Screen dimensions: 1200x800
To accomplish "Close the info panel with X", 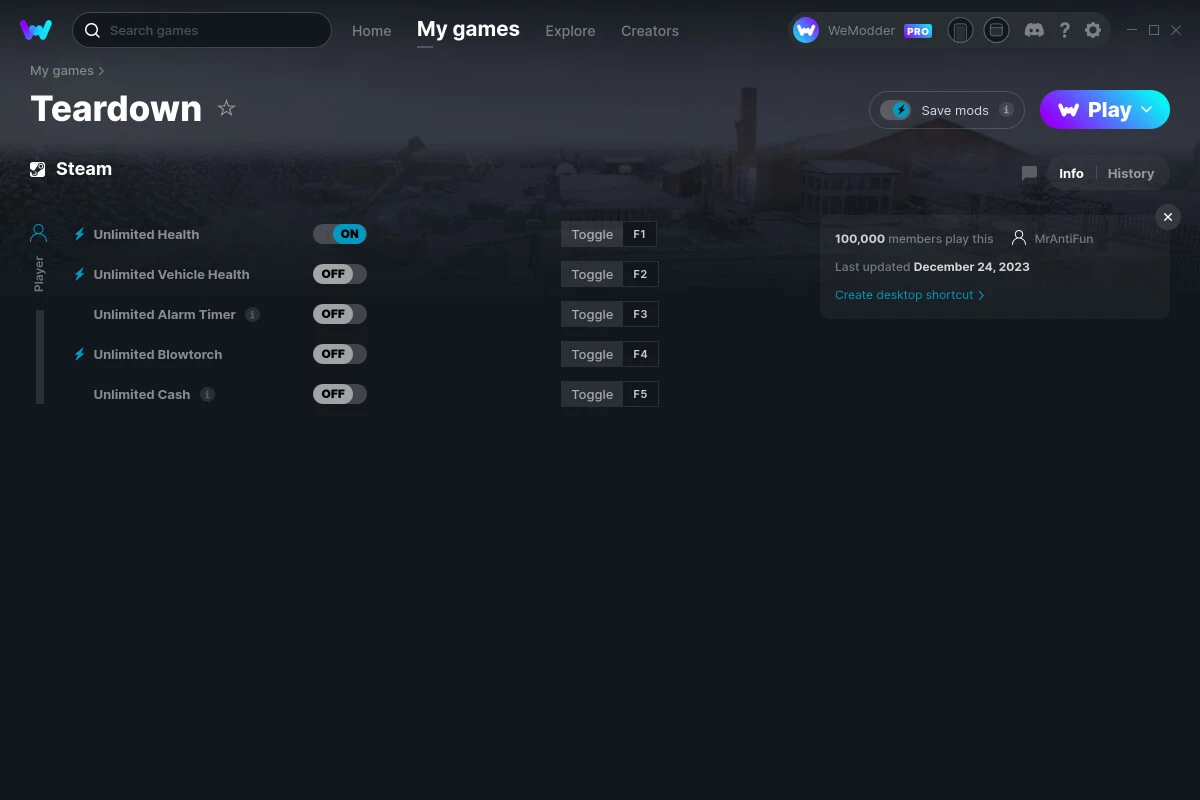I will tap(1167, 217).
